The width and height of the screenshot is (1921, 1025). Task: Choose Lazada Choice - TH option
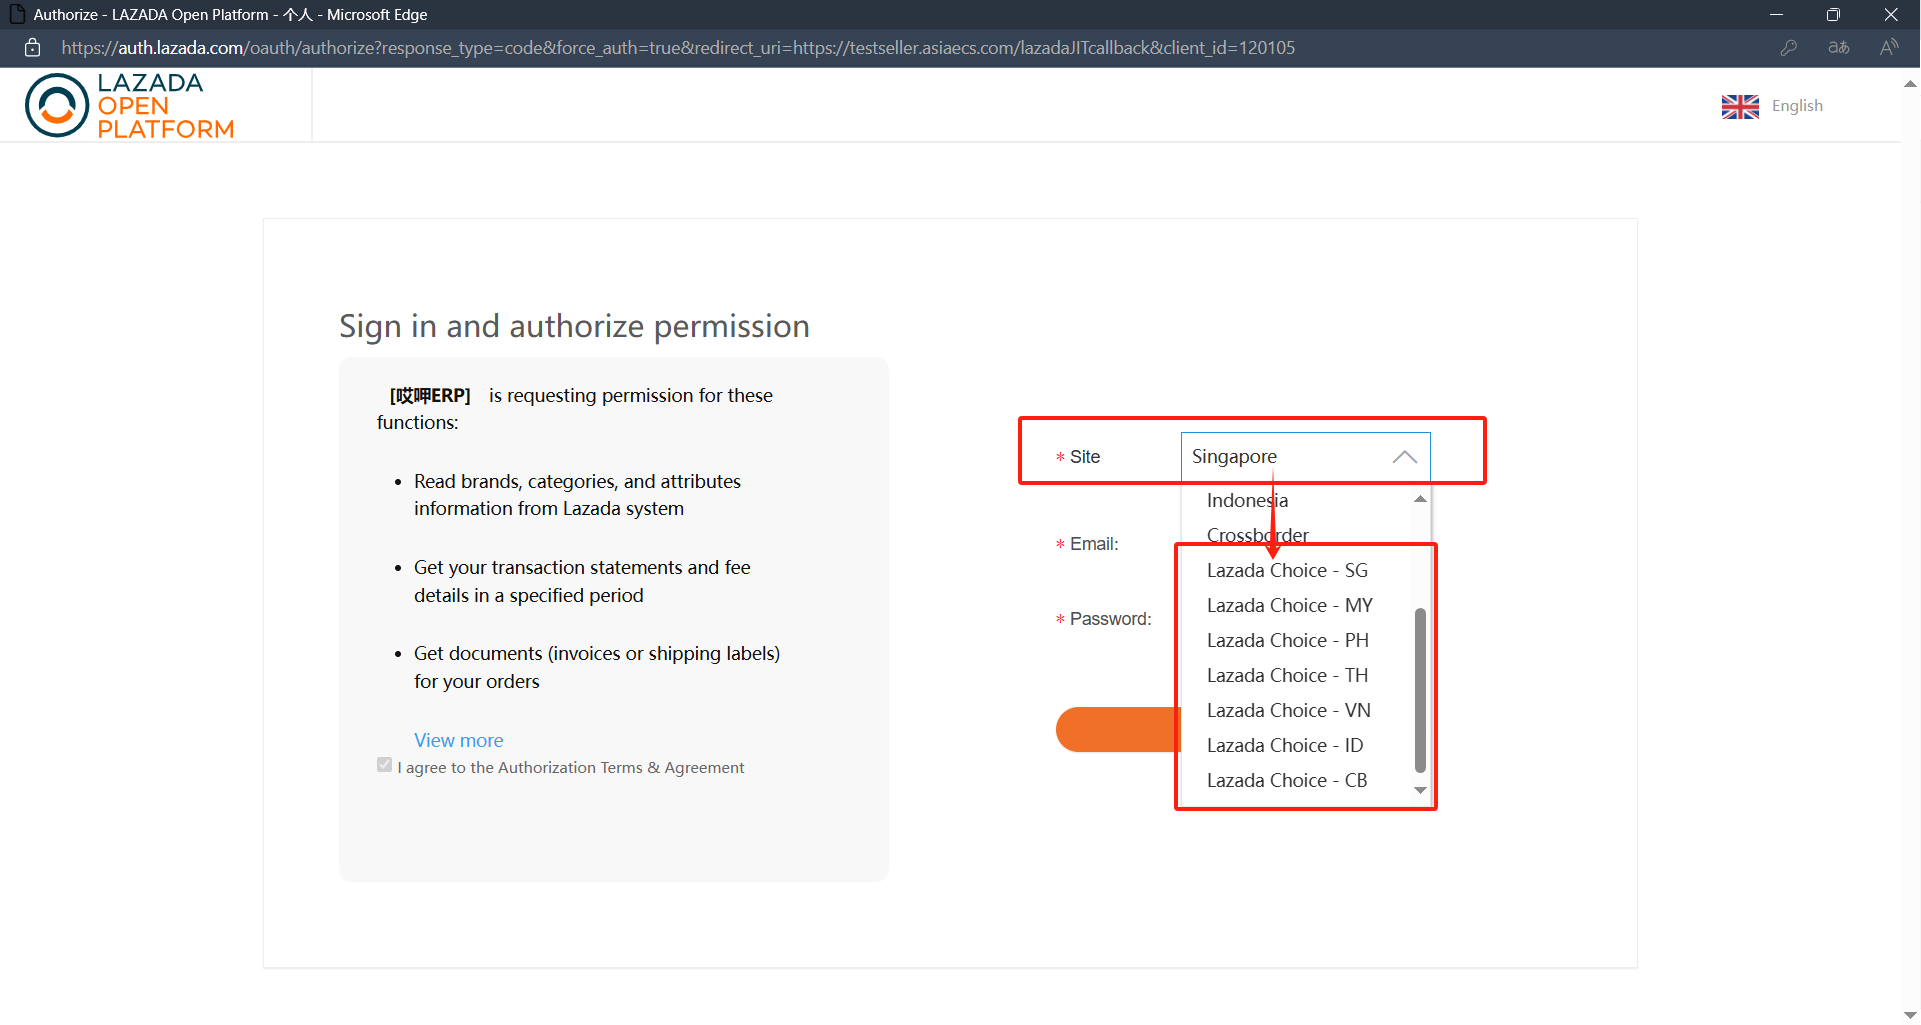coord(1287,675)
